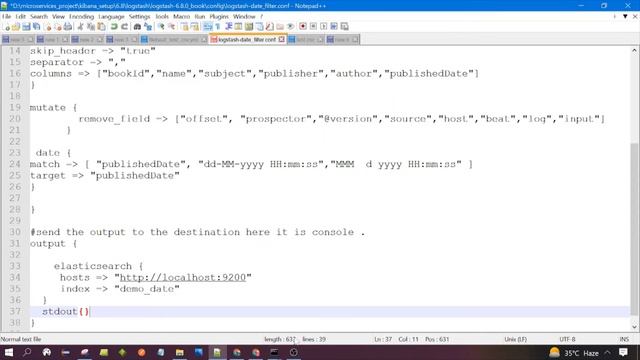640x360 pixels.
Task: Click the Unix (LF) line ending status field
Action: [516, 339]
